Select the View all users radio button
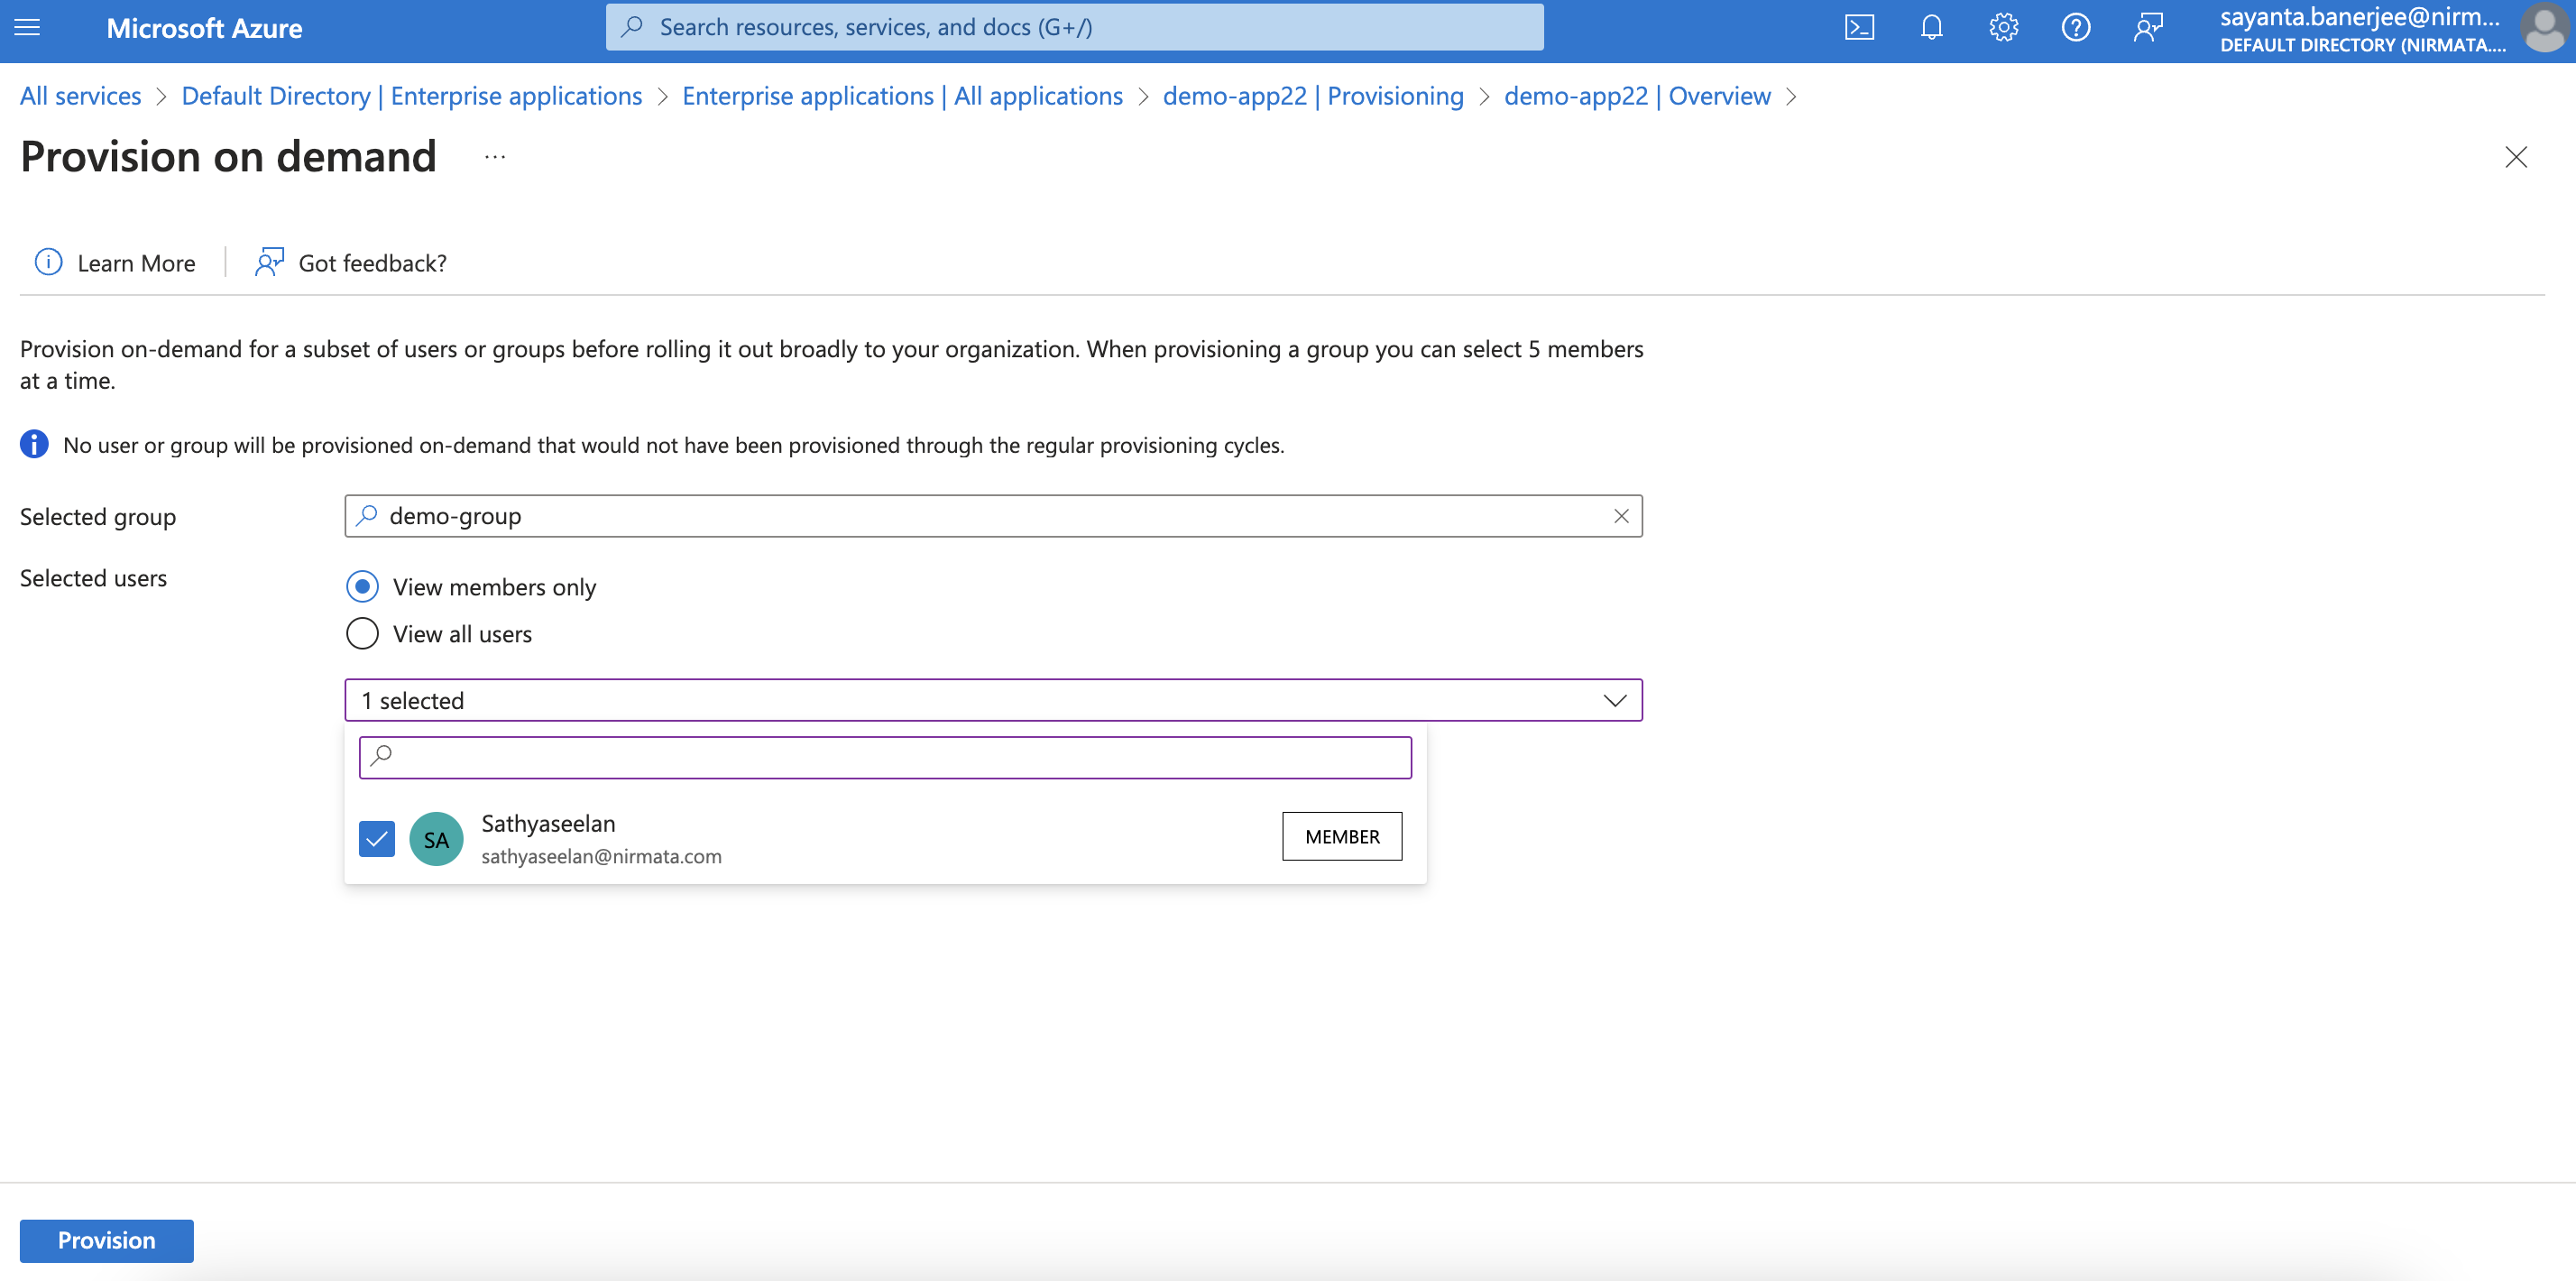This screenshot has width=2576, height=1281. coord(362,633)
